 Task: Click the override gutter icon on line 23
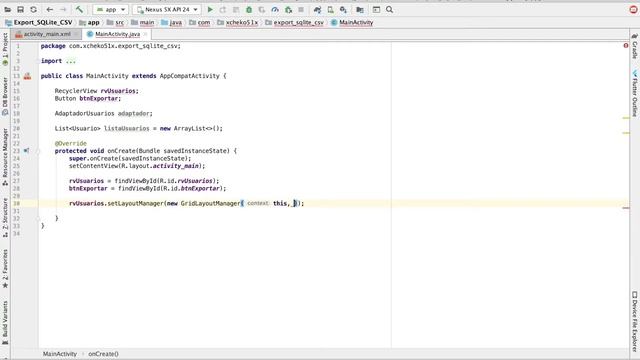[x=27, y=151]
